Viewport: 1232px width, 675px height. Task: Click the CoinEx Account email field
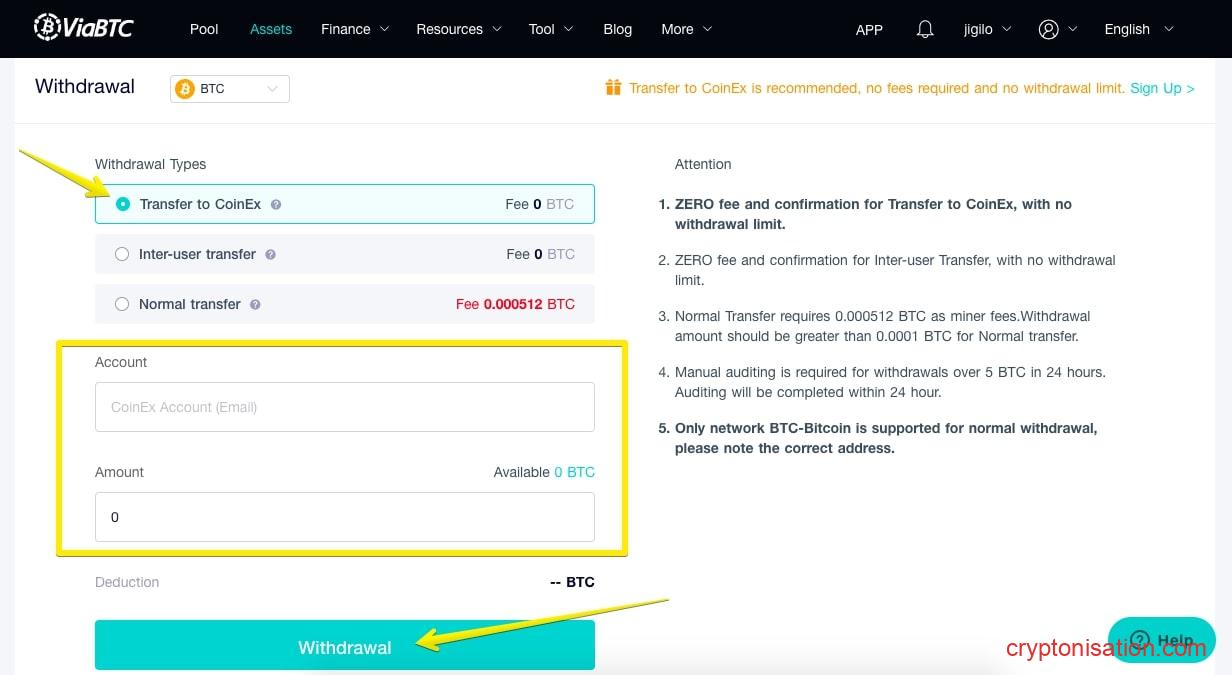344,407
